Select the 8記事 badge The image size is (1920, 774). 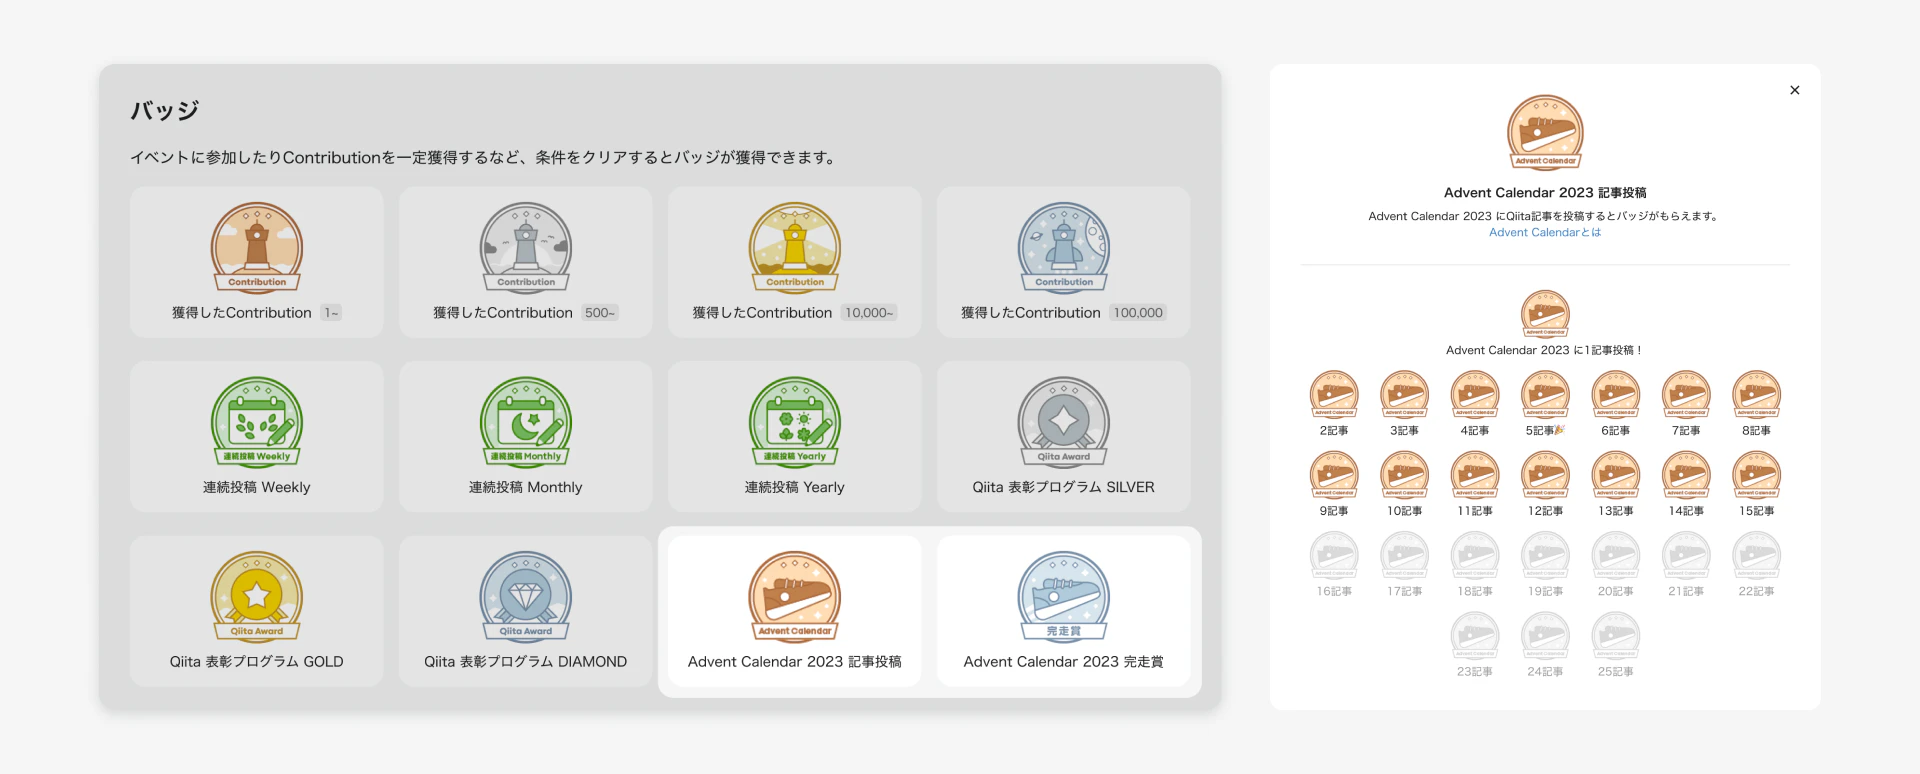1757,395
